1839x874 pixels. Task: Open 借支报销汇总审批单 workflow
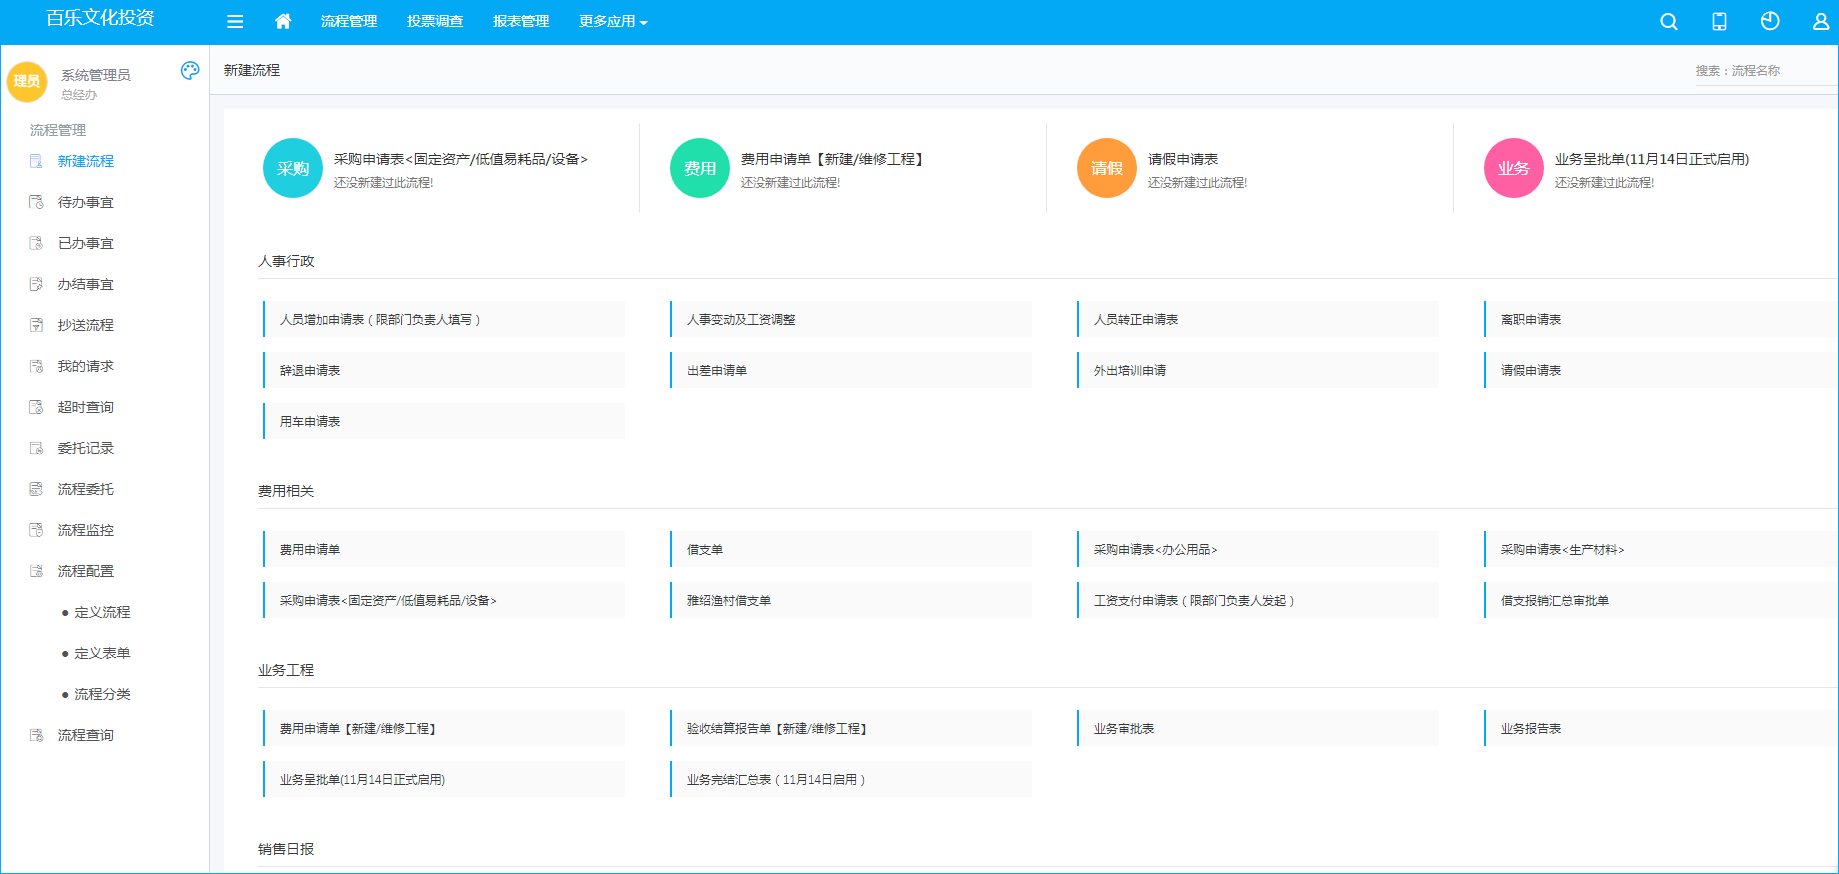(1661, 600)
